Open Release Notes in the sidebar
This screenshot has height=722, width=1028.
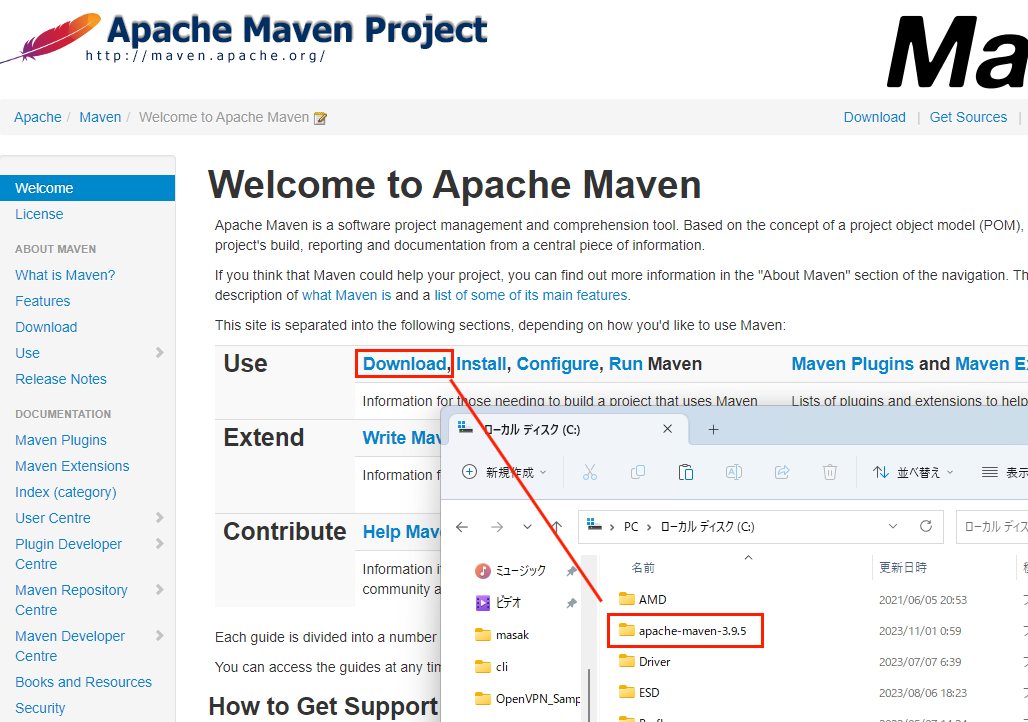click(61, 379)
